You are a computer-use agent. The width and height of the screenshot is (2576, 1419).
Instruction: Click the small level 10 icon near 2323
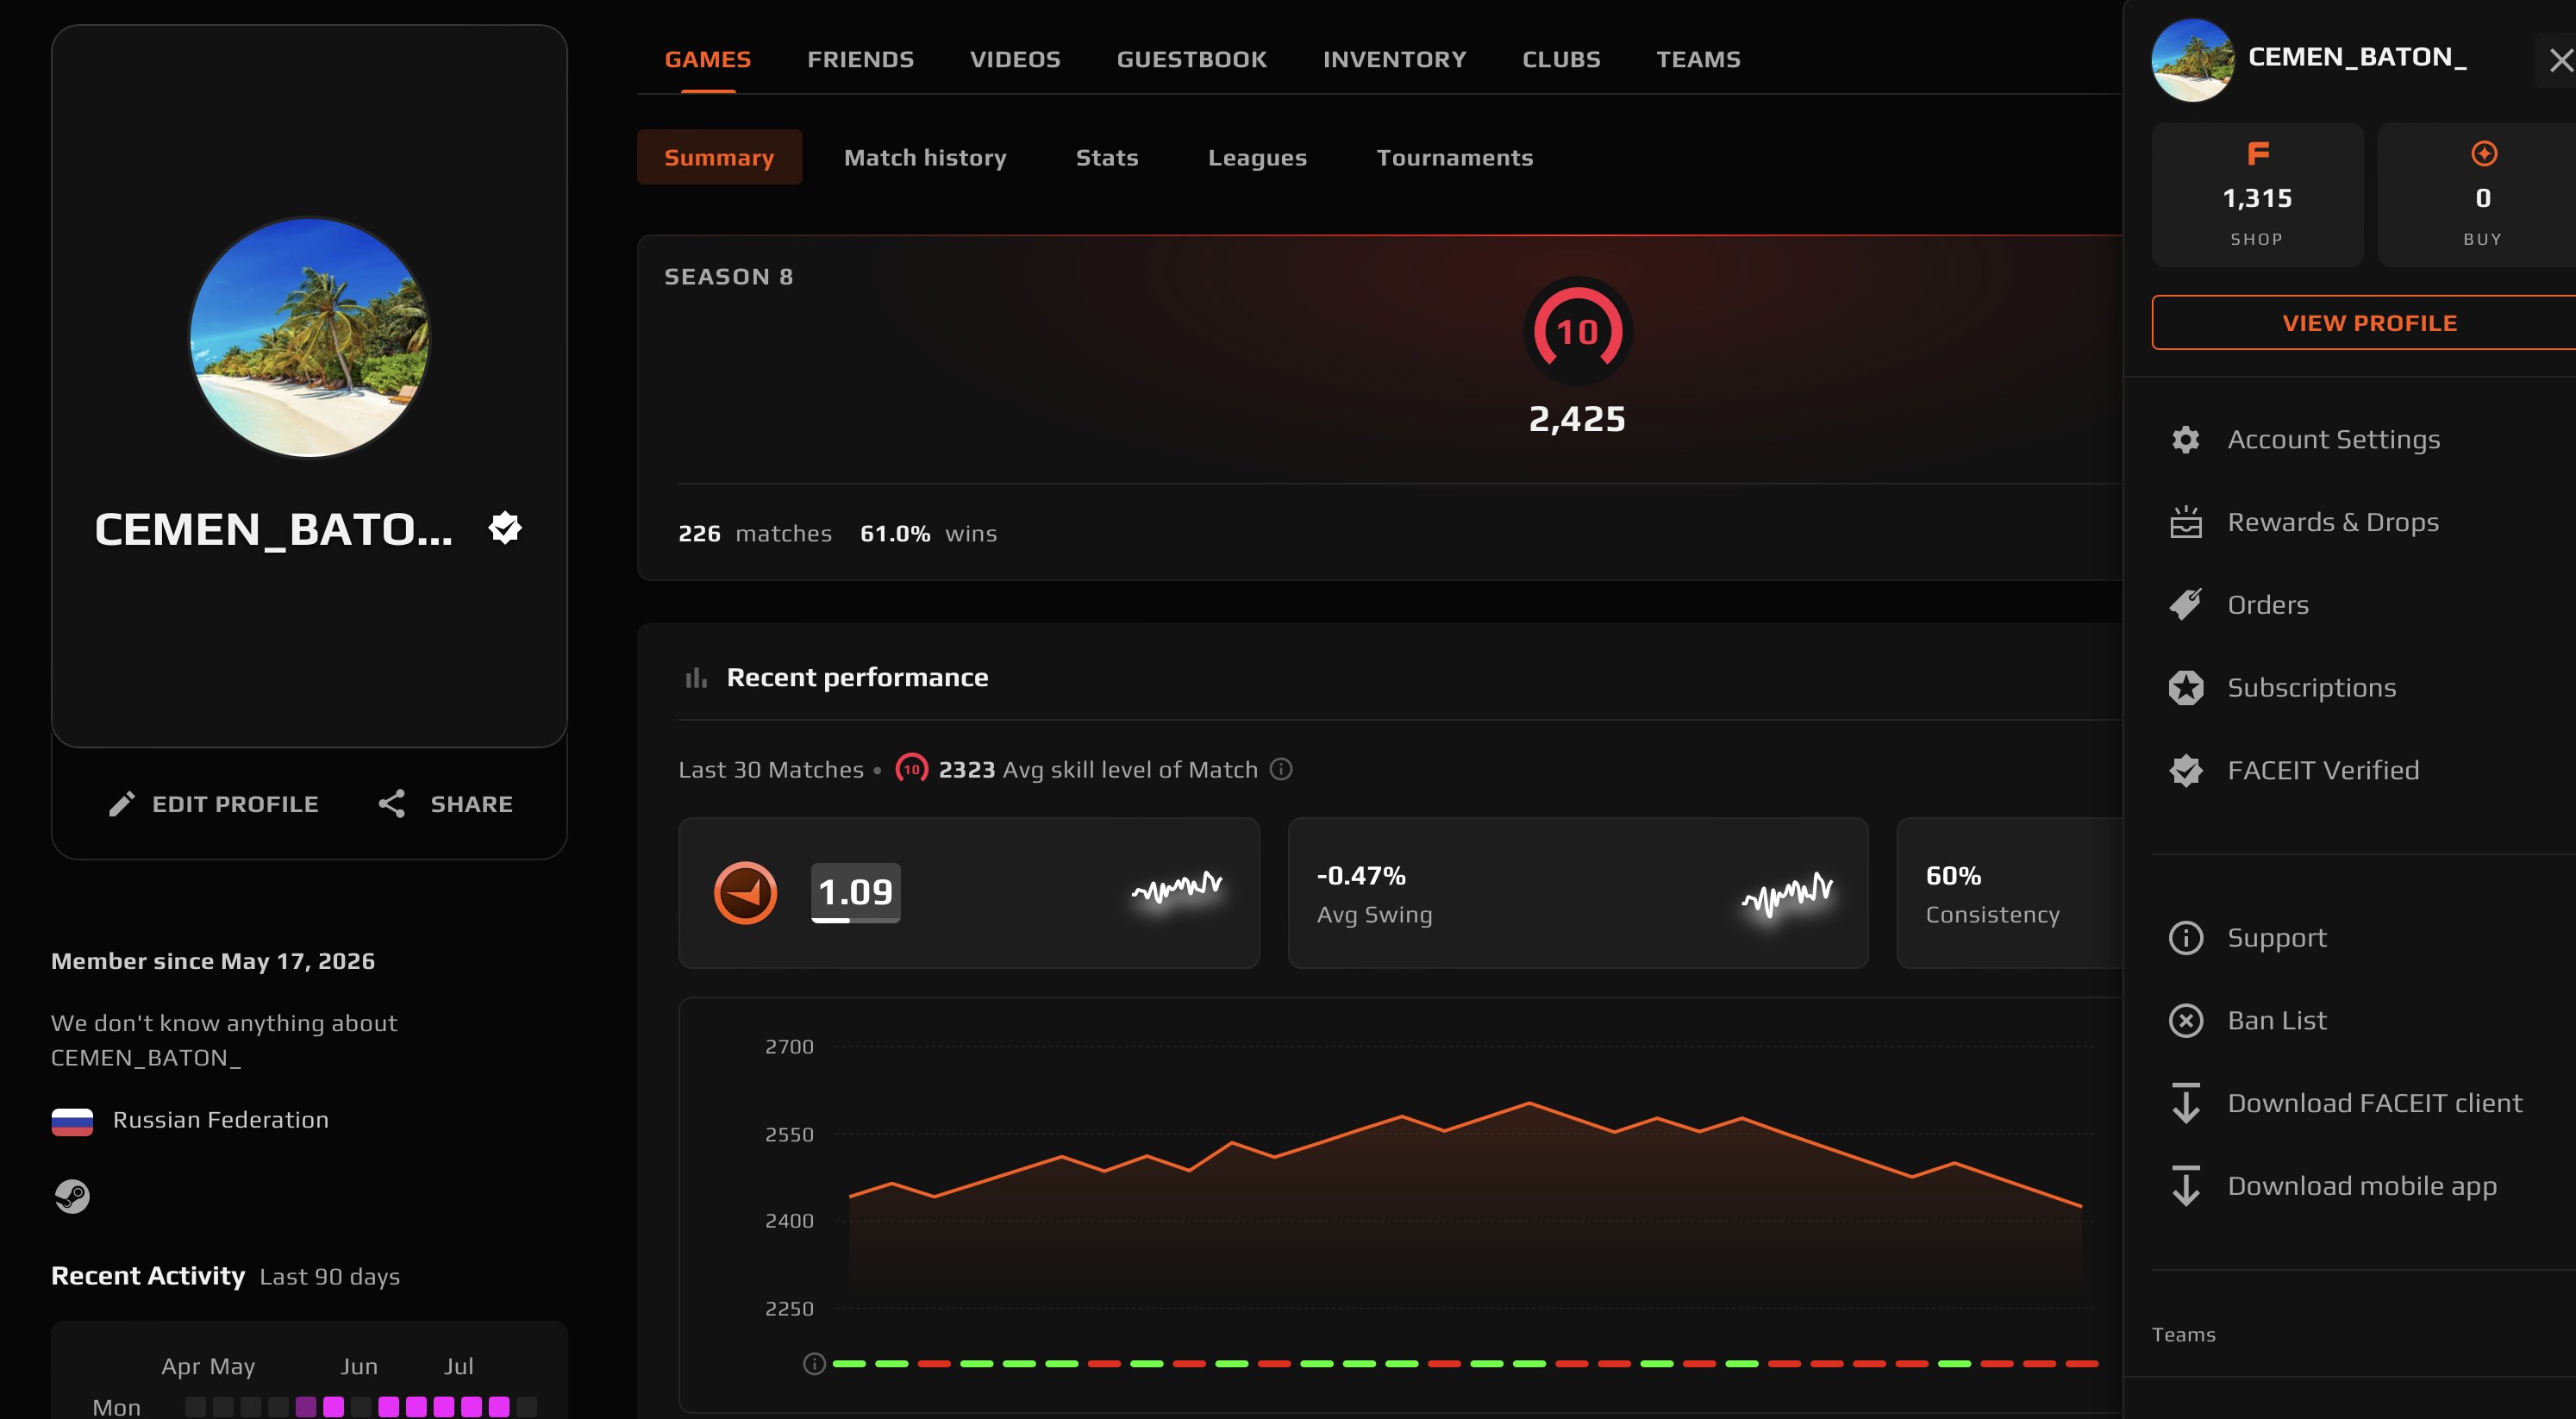coord(911,769)
